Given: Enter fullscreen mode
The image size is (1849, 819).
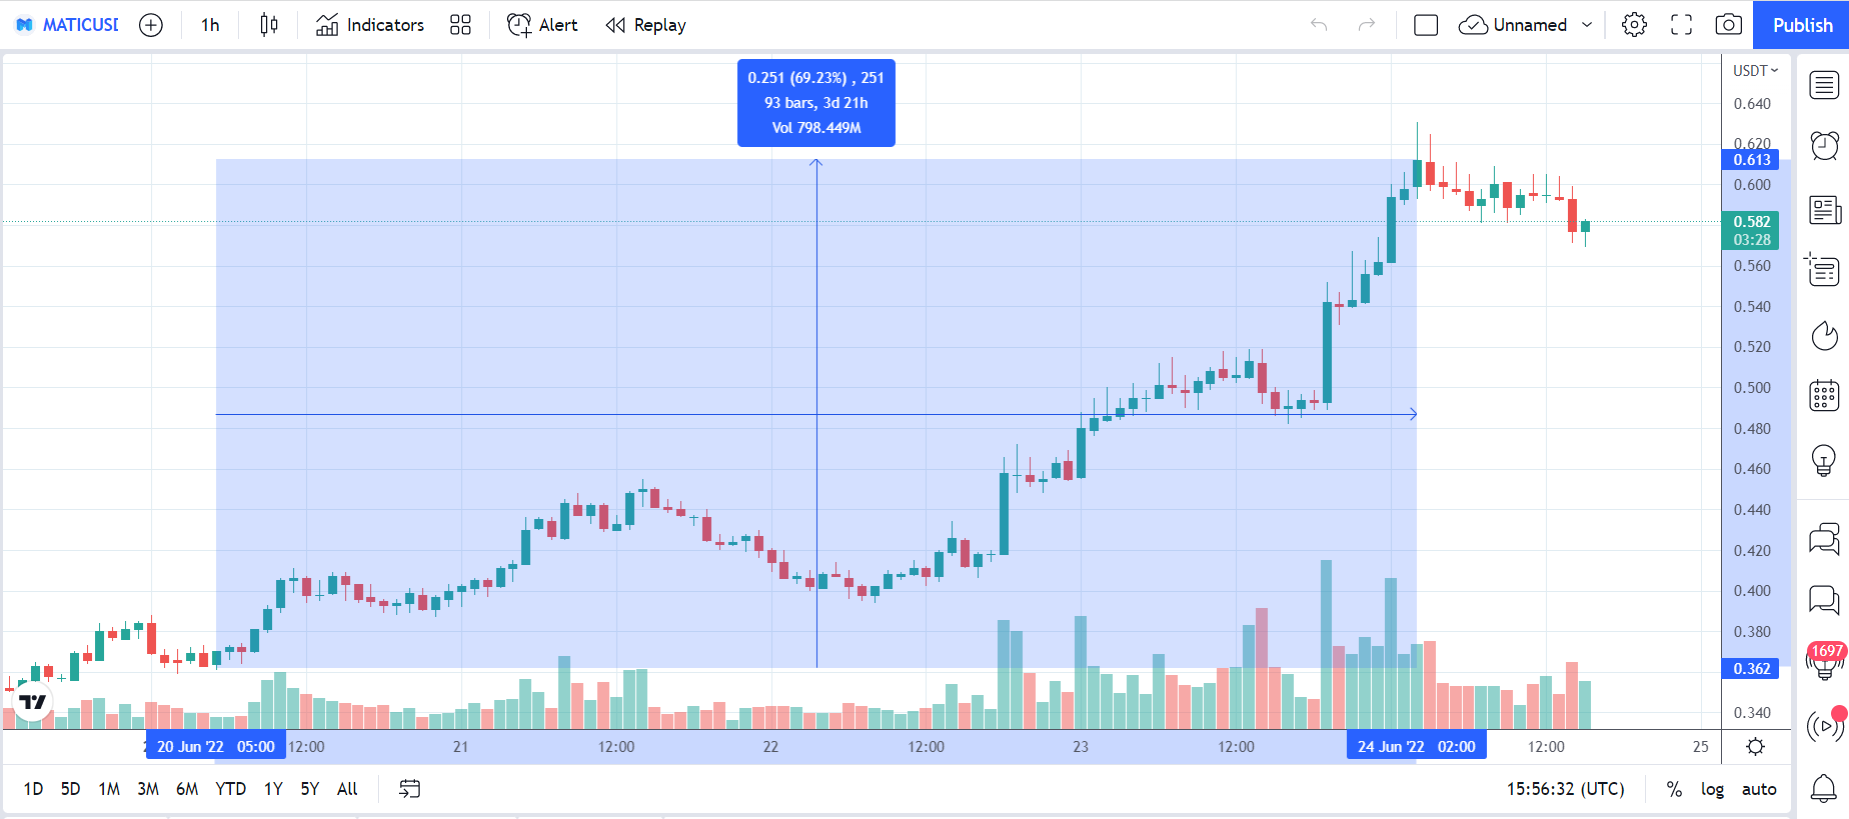Looking at the screenshot, I should tap(1682, 25).
